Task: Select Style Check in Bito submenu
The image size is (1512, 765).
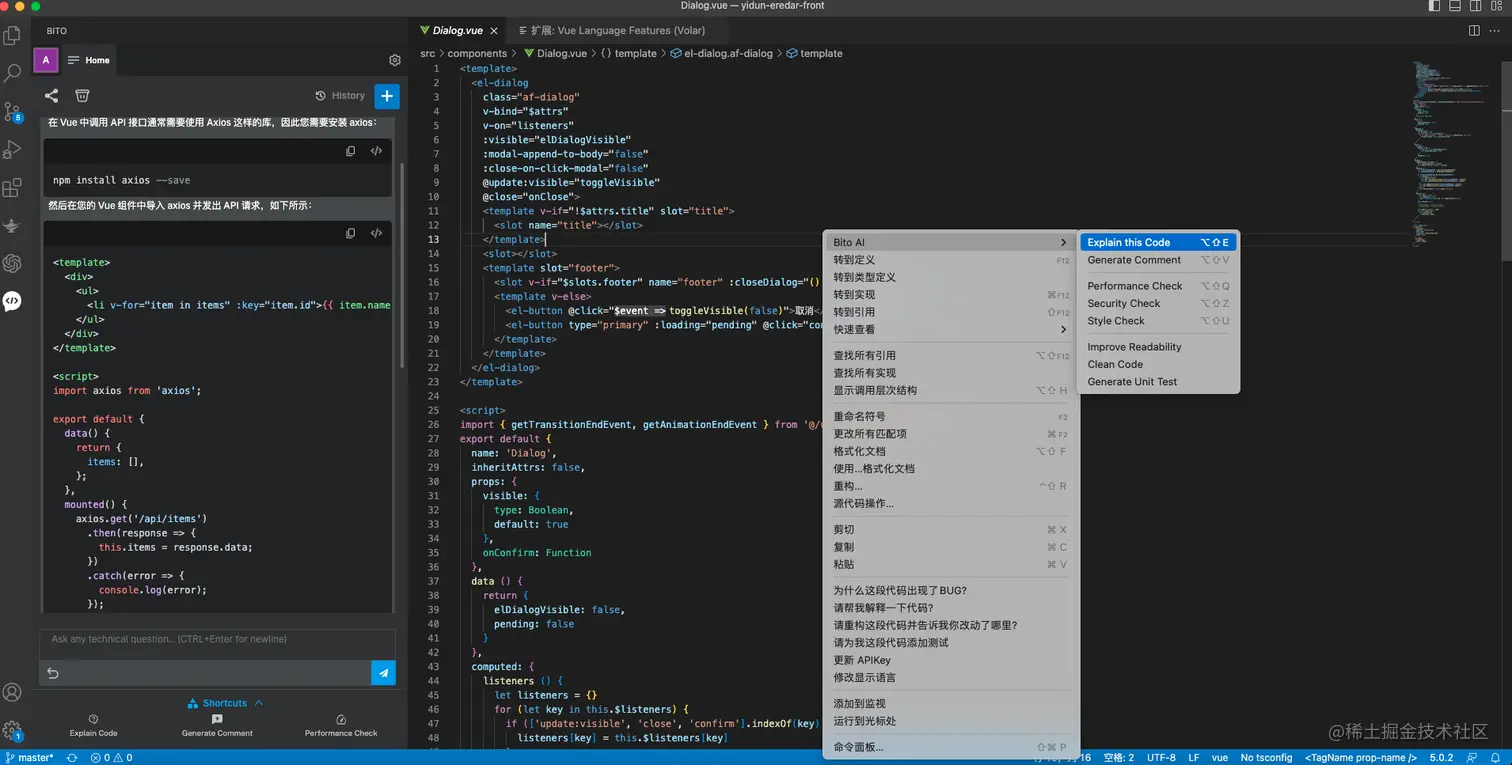Action: coord(1158,321)
